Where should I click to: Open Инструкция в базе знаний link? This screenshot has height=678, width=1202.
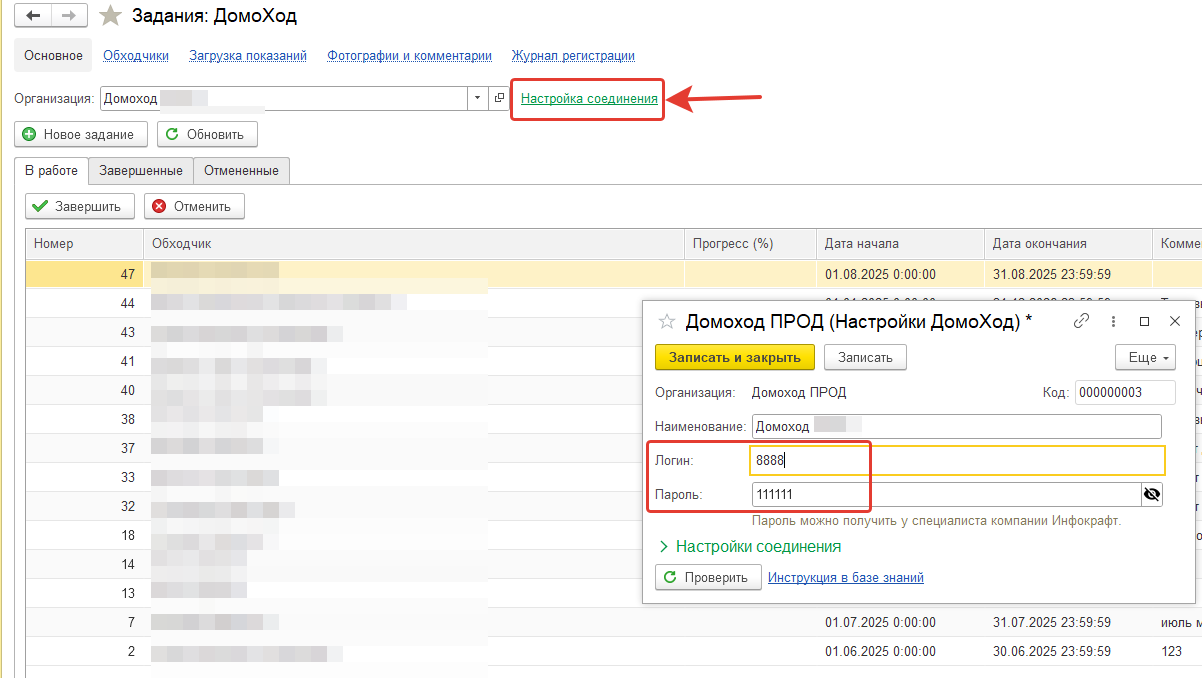pyautogui.click(x=845, y=577)
